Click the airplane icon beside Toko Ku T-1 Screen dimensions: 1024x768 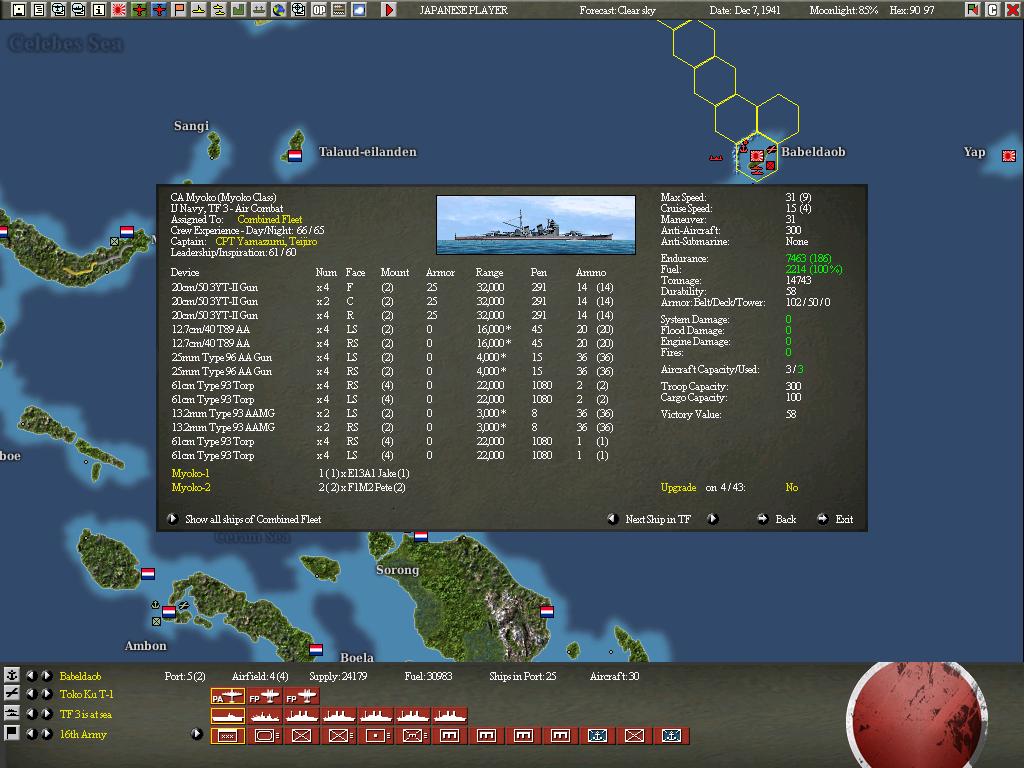click(x=11, y=694)
